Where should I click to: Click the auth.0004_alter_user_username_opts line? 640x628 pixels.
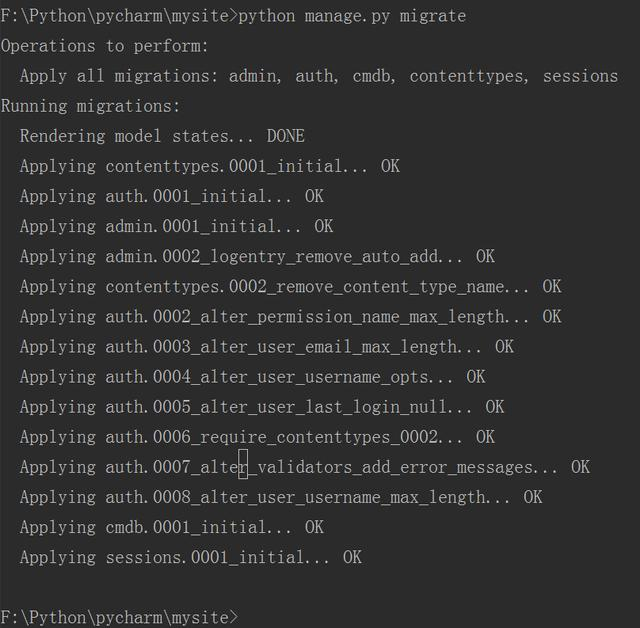[252, 377]
